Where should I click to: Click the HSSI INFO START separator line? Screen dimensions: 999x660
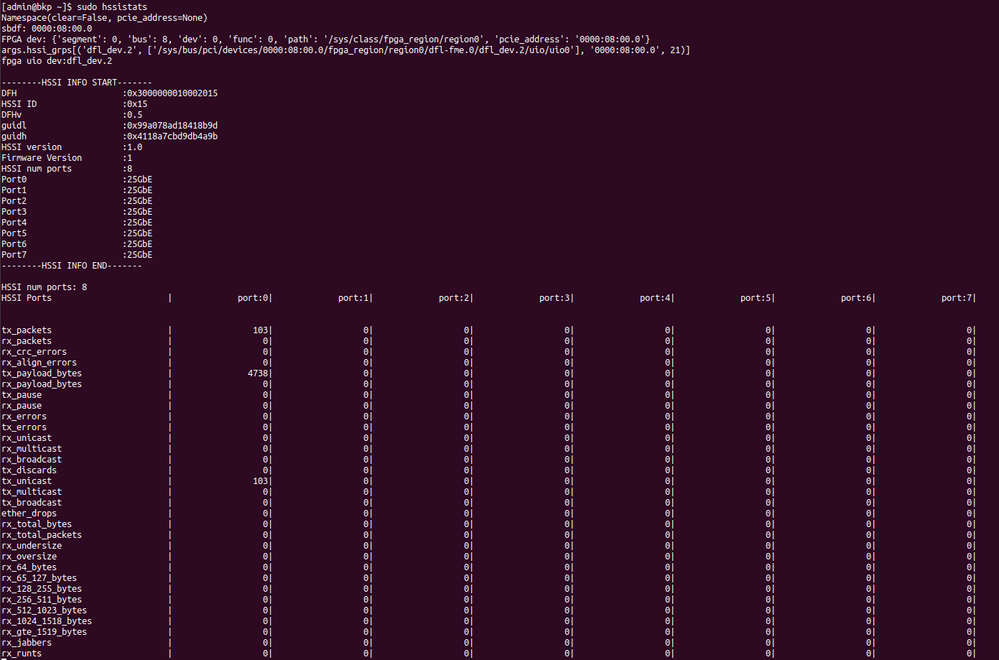tap(76, 82)
